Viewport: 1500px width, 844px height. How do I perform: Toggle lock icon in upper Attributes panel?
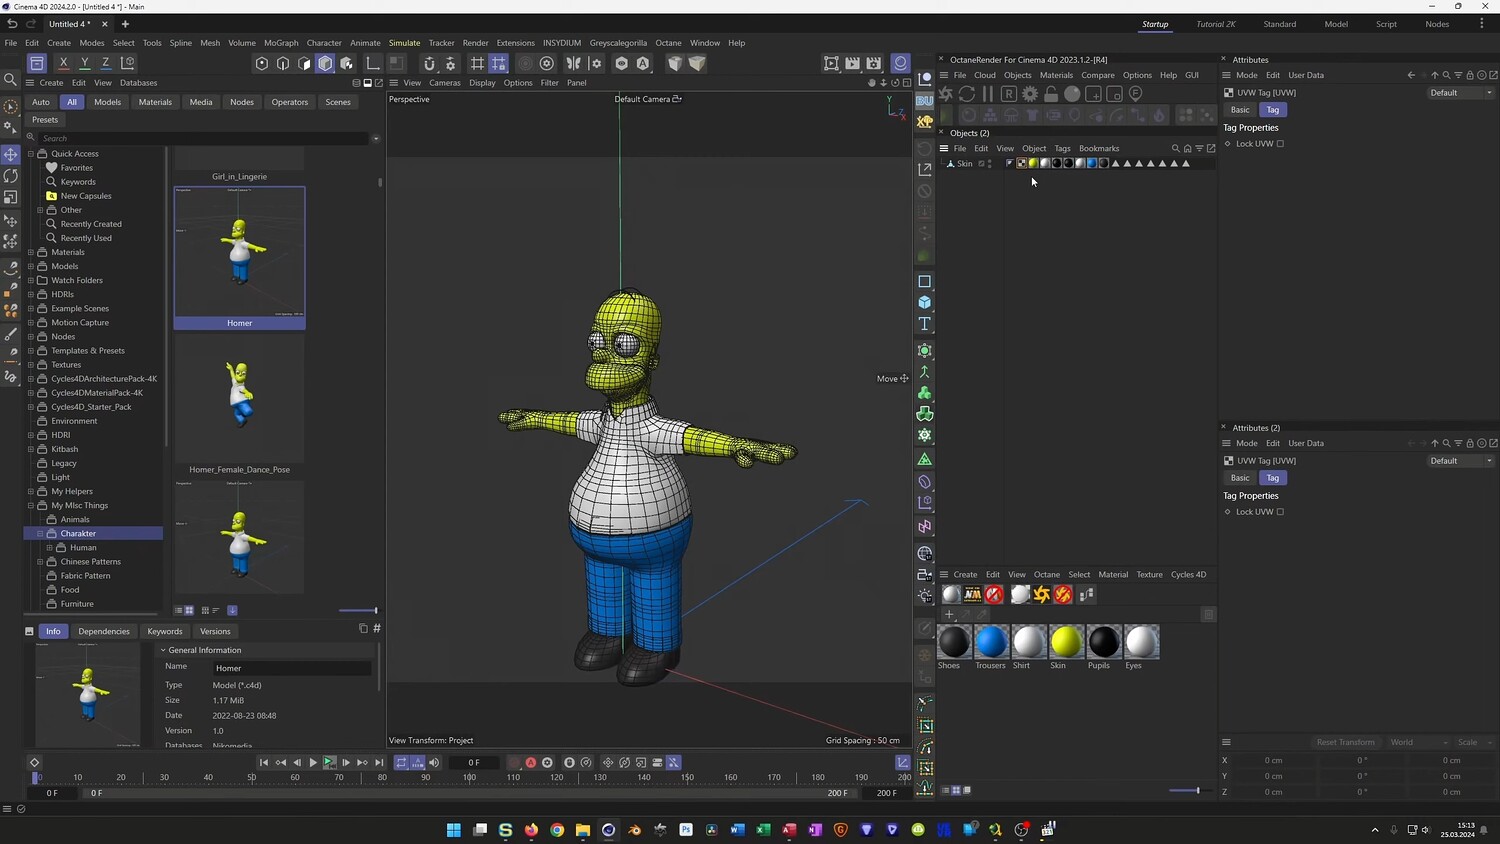[x=1470, y=75]
